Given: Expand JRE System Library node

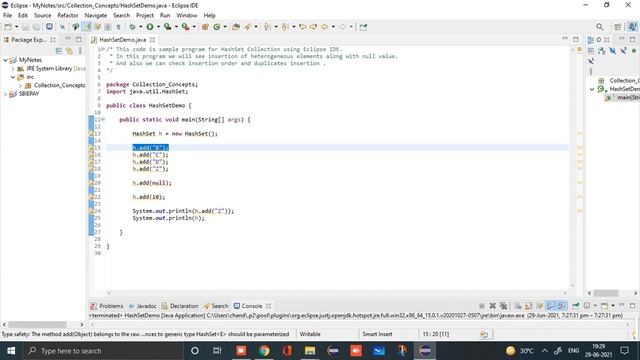Looking at the screenshot, I should click(x=13, y=69).
